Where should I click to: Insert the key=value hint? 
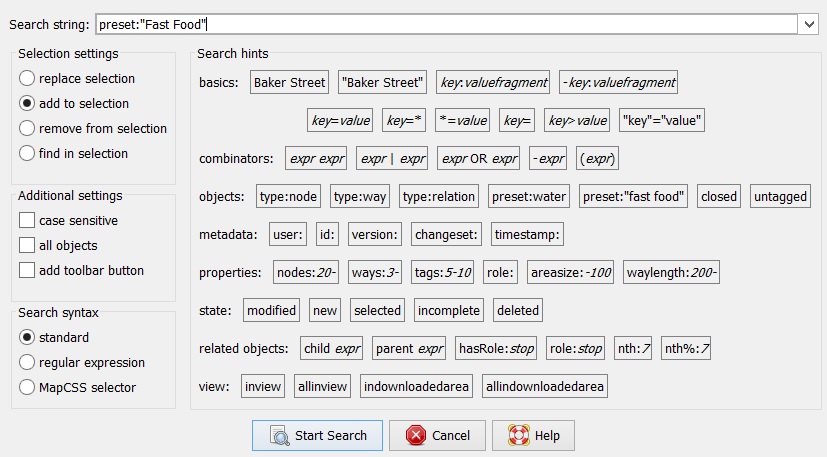(340, 120)
